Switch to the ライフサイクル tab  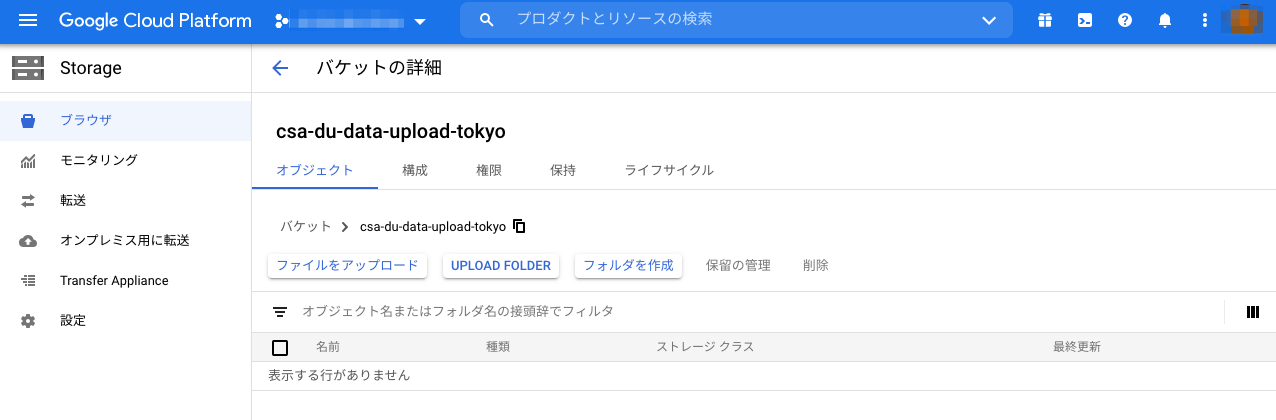pyautogui.click(x=669, y=170)
